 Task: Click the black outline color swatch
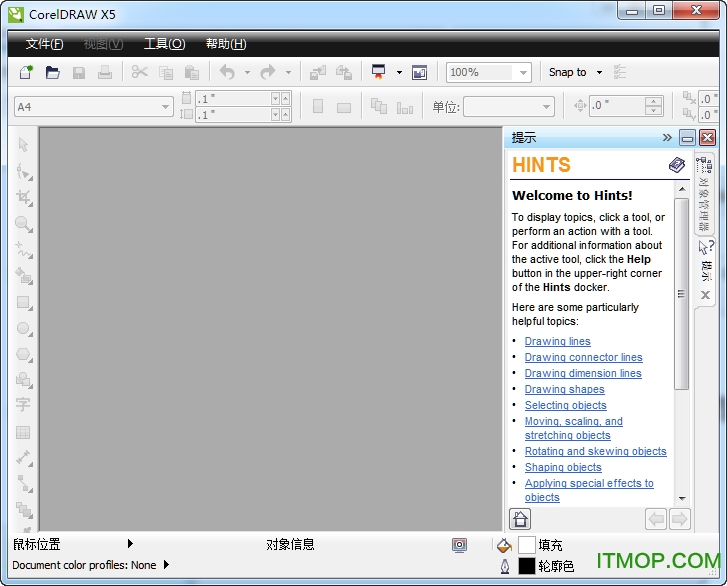point(527,566)
